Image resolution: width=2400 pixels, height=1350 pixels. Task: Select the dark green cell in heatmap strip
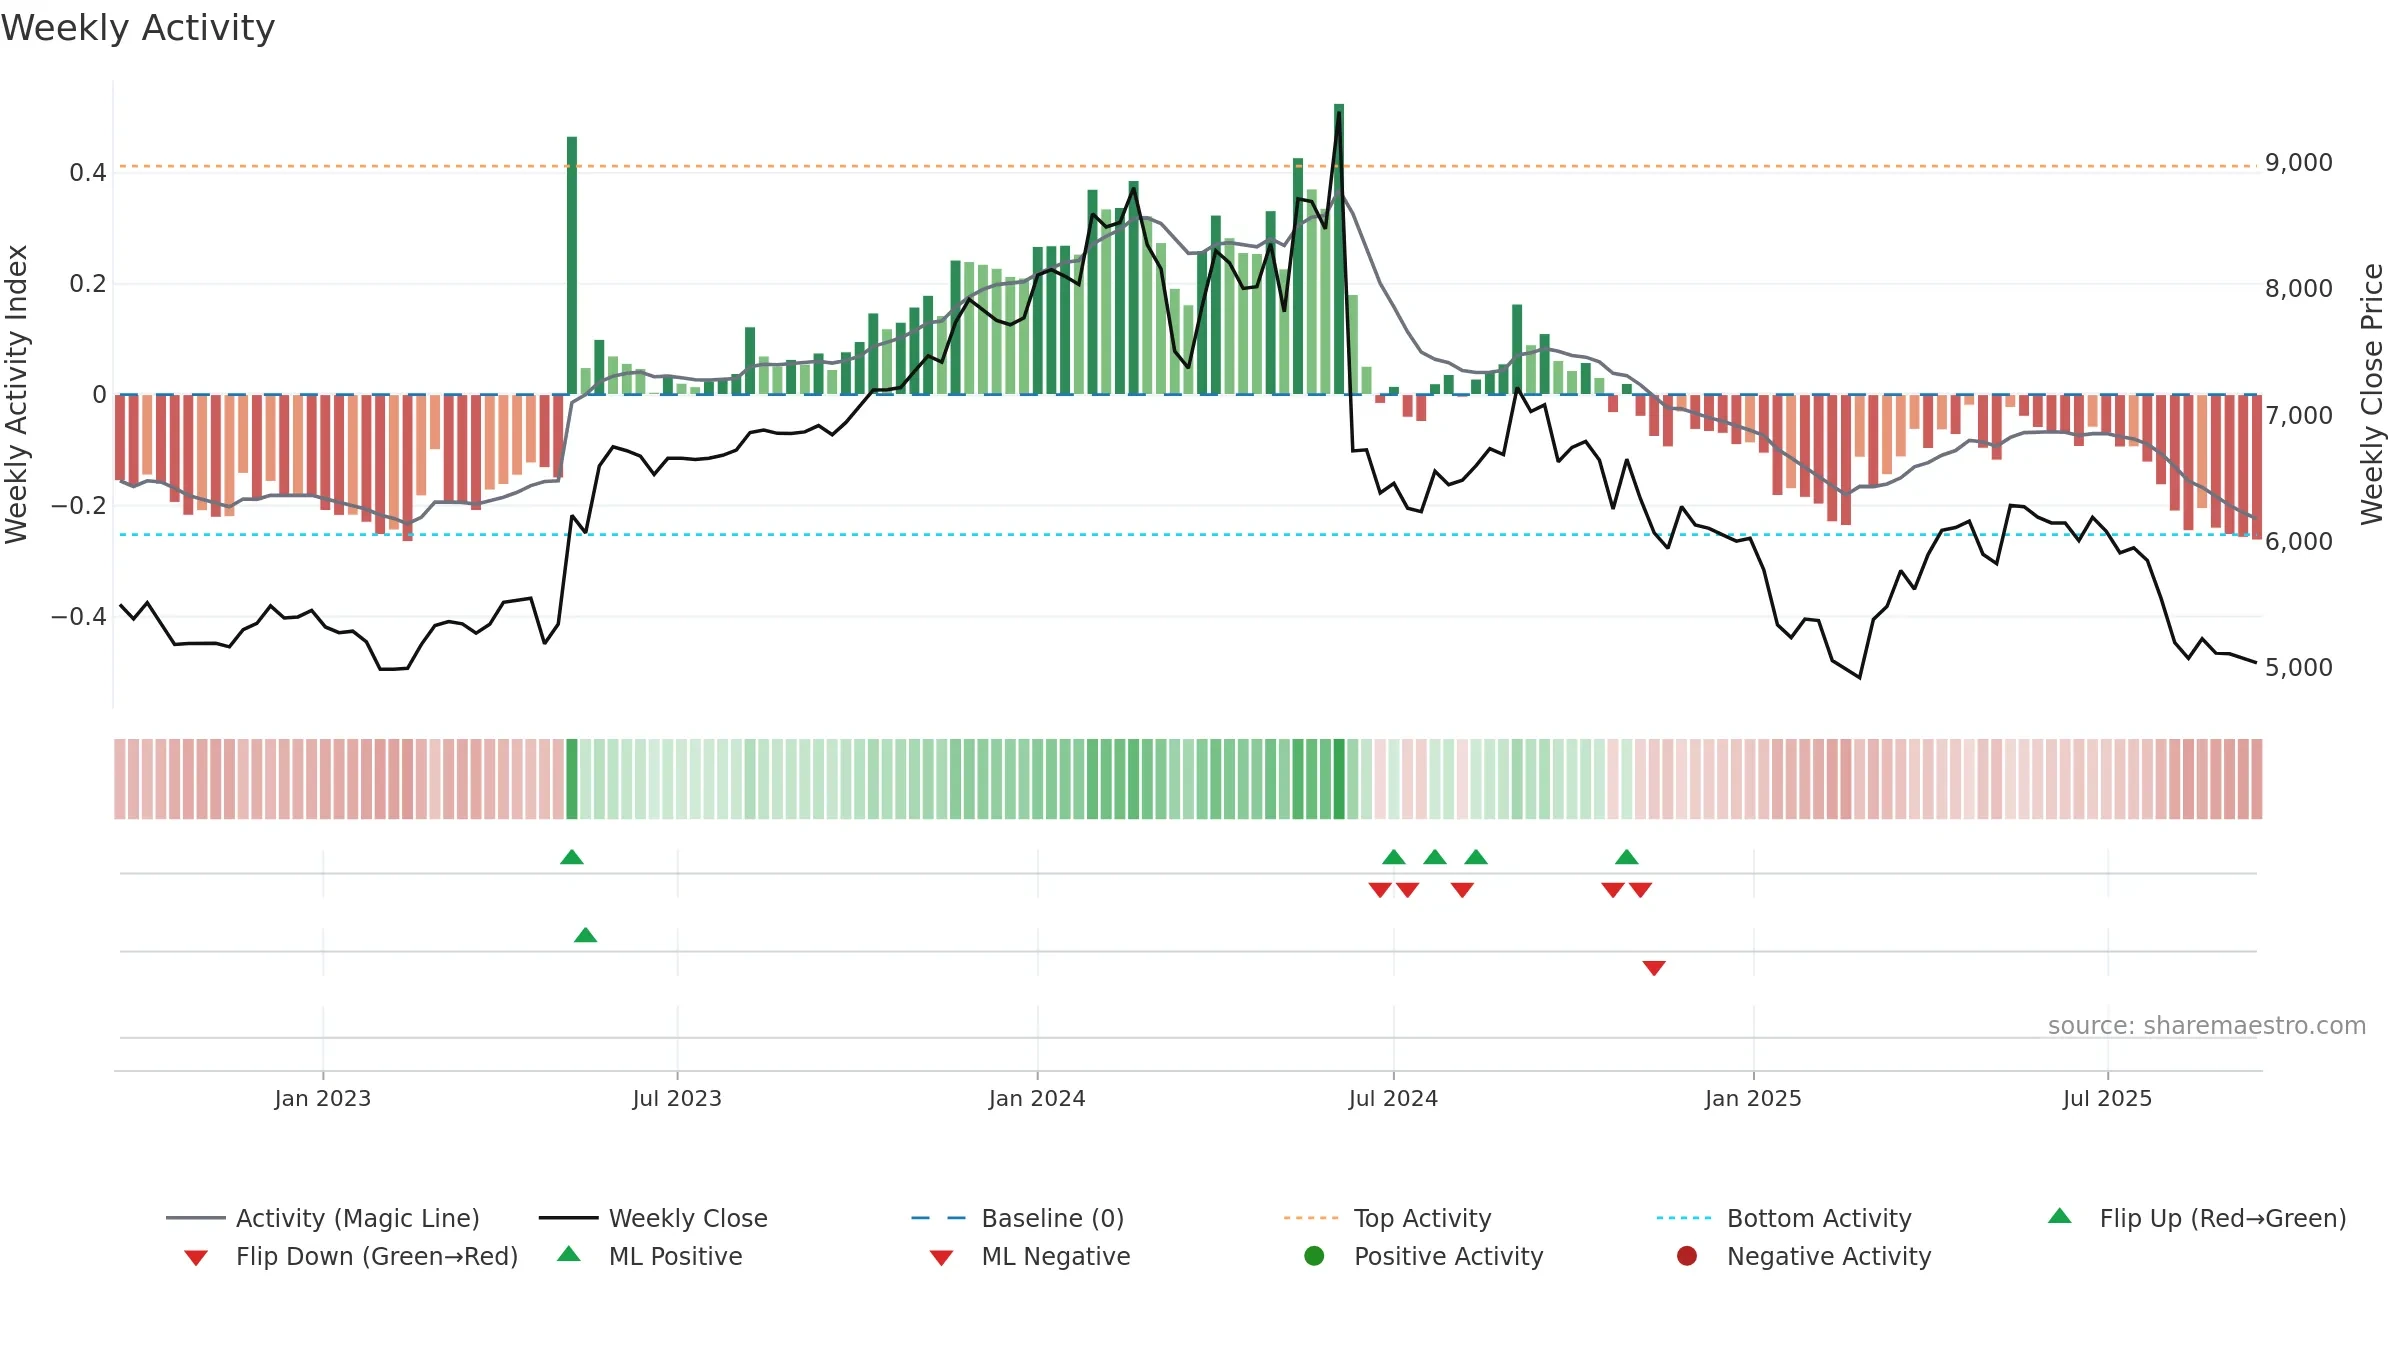pyautogui.click(x=572, y=779)
